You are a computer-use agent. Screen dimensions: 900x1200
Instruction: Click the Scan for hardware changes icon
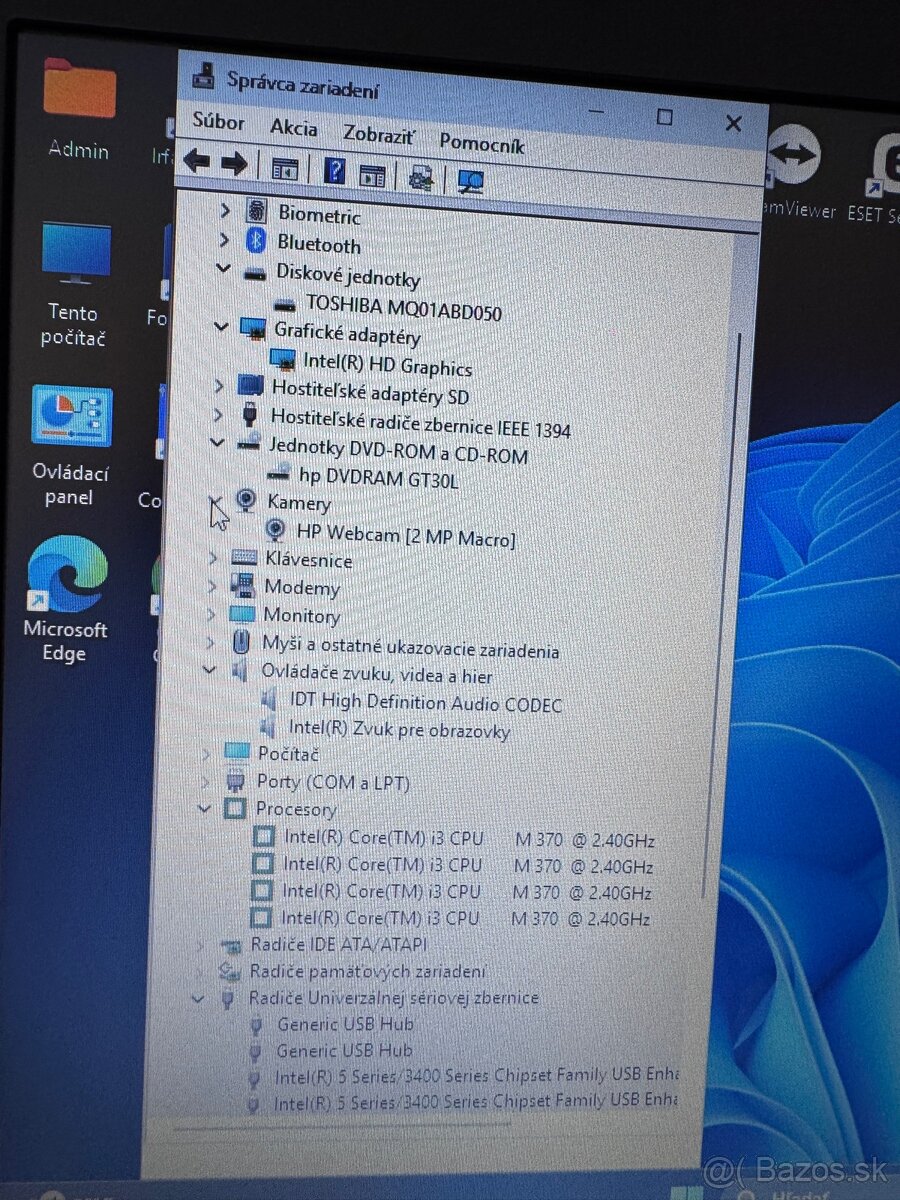pos(470,181)
